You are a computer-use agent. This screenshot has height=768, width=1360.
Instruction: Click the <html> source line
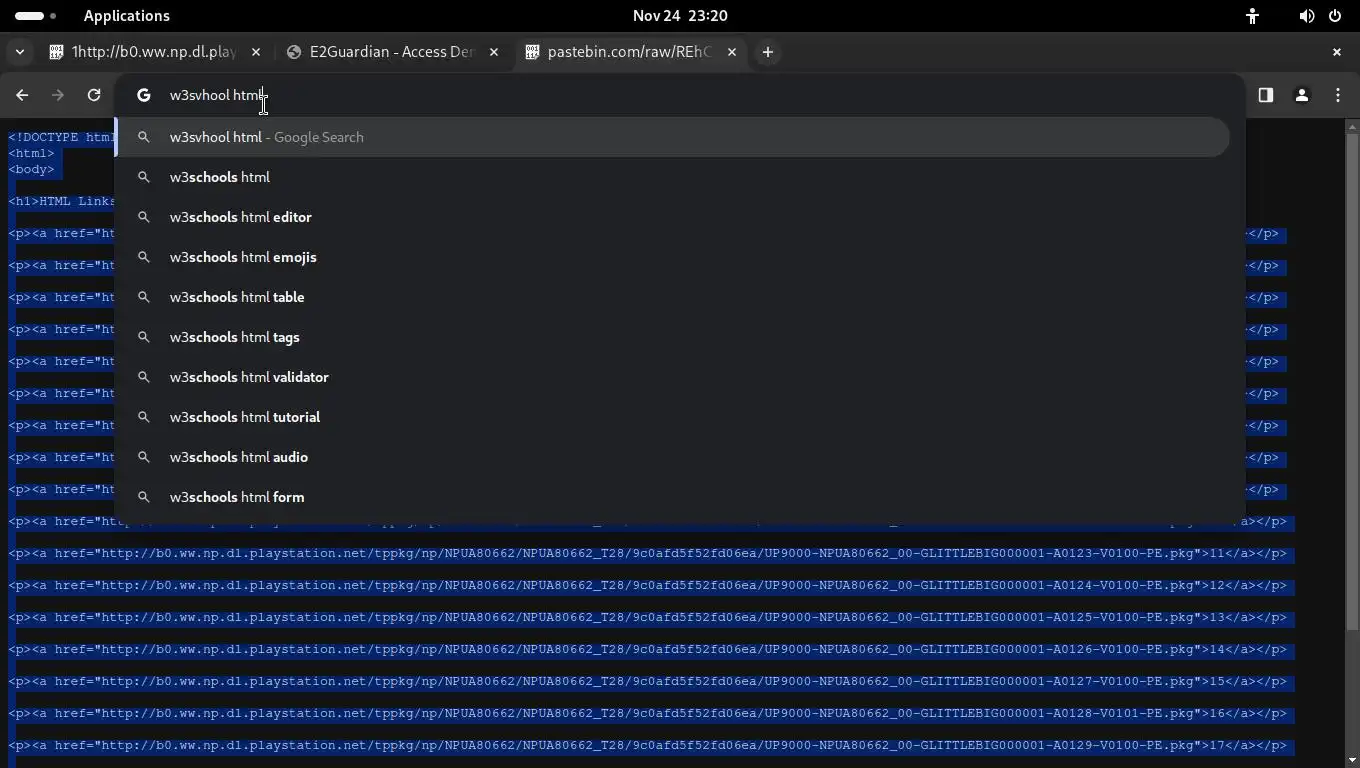[31, 153]
